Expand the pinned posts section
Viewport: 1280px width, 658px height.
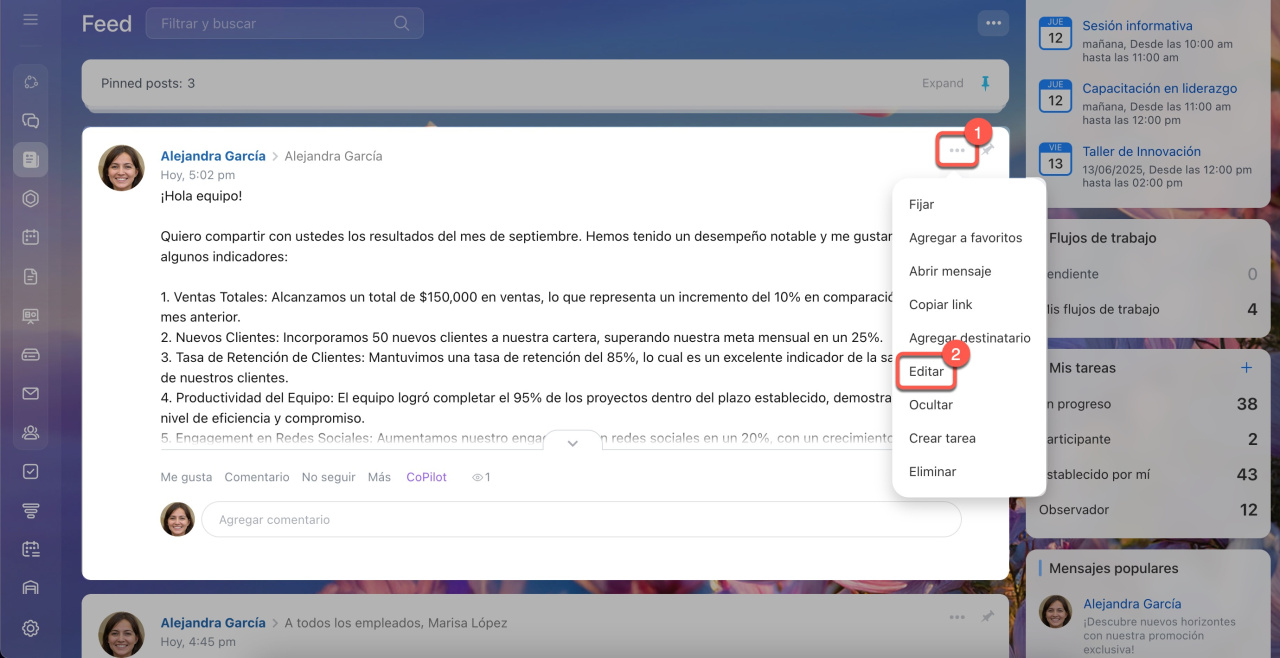click(943, 83)
